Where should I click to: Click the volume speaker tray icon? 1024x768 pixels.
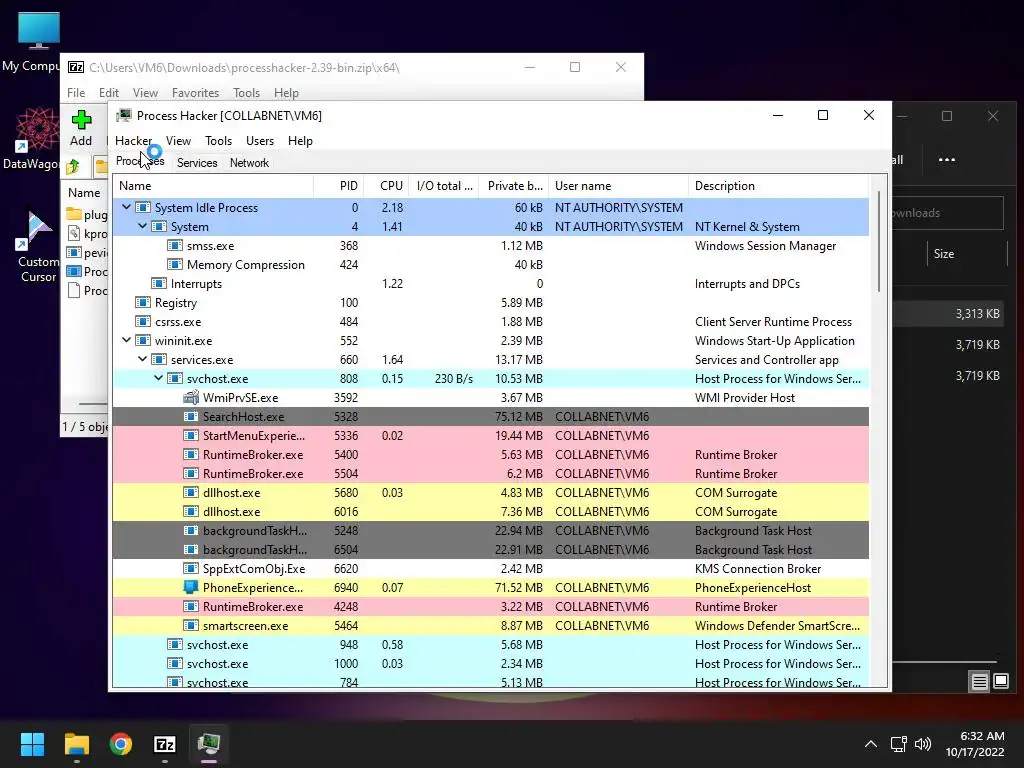coord(923,744)
